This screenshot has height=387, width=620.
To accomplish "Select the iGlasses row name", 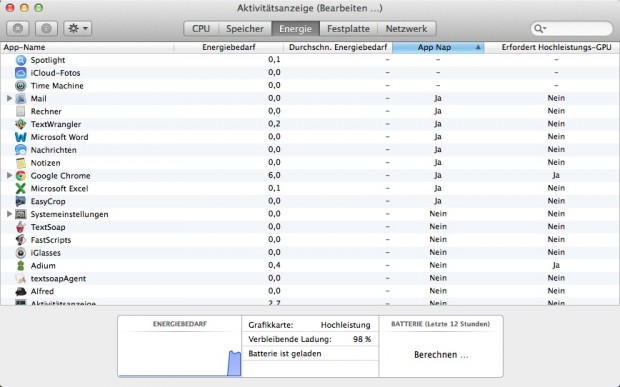I will [45, 253].
